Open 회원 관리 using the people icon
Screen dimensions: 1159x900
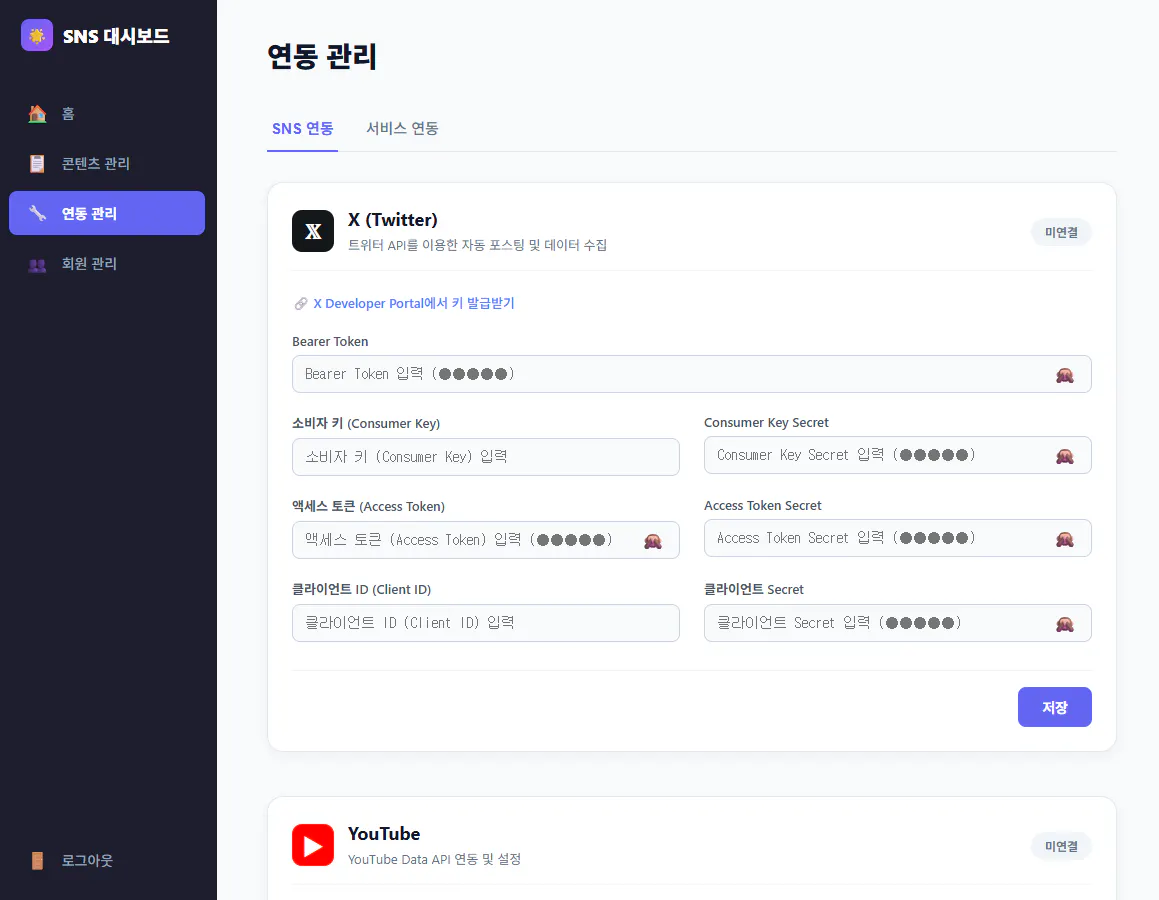tap(38, 263)
